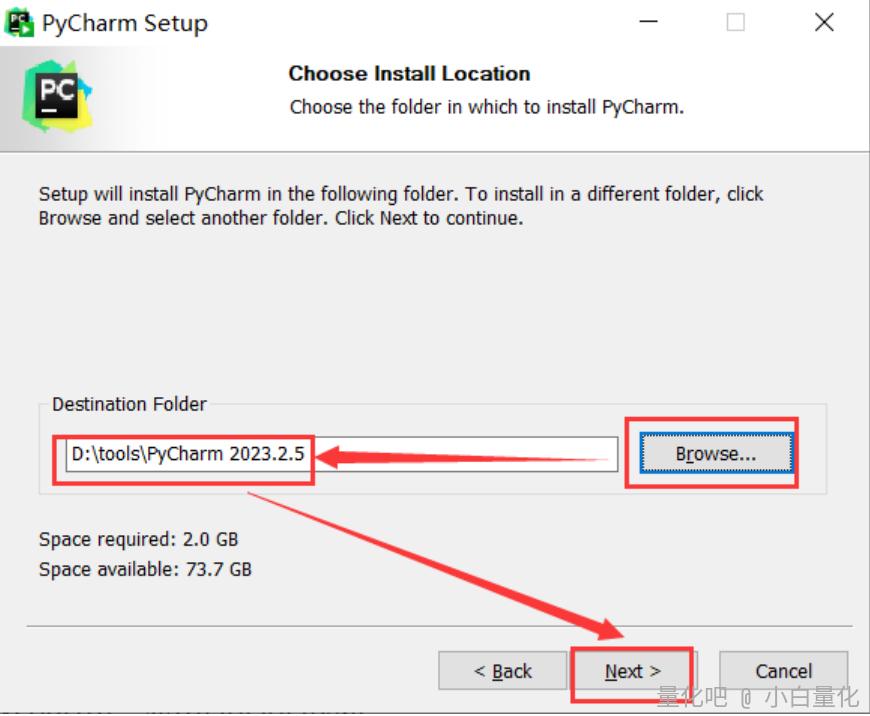Open the Browse... folder picker
This screenshot has width=870, height=716.
point(715,454)
